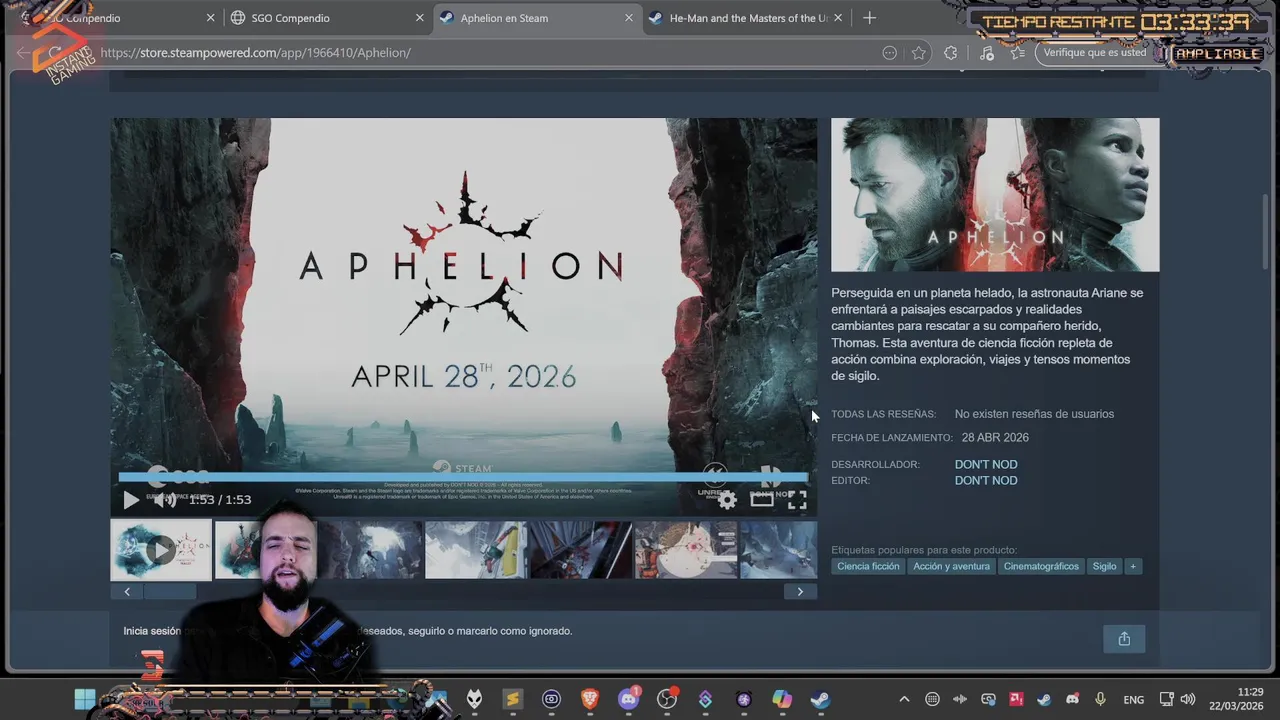Open Discord from the taskbar

click(629, 700)
